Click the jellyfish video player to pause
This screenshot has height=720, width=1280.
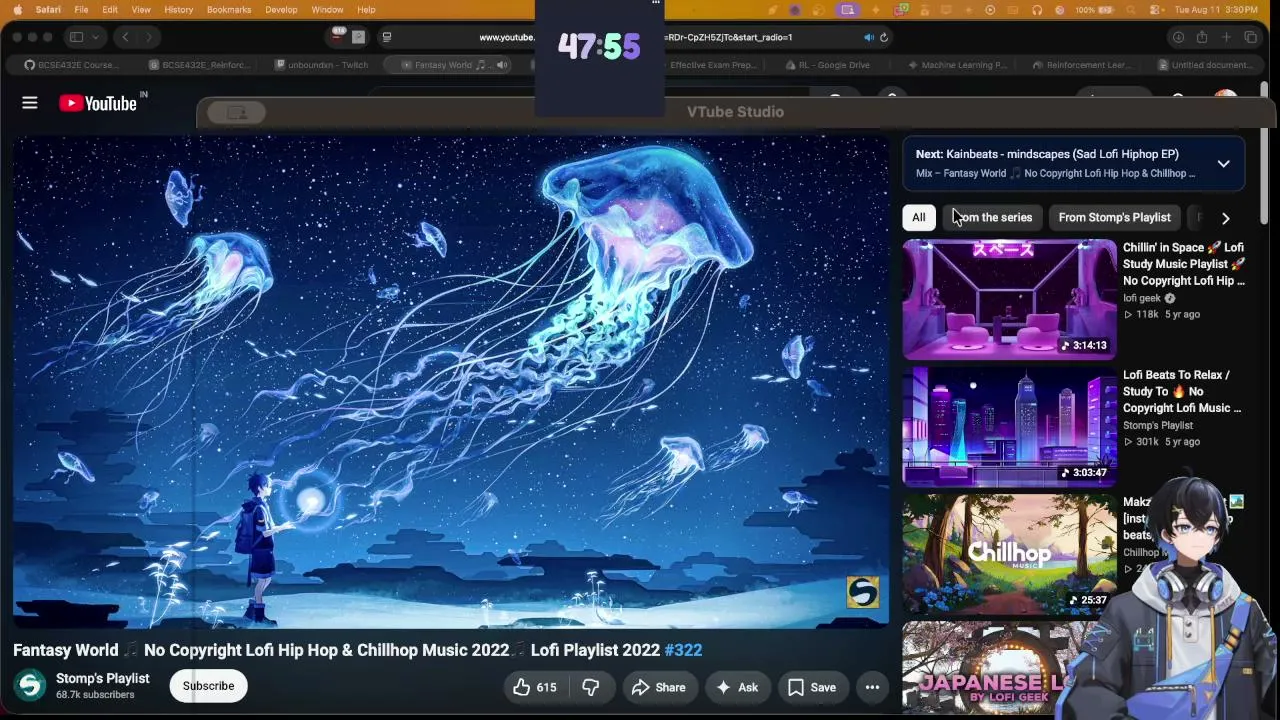450,382
